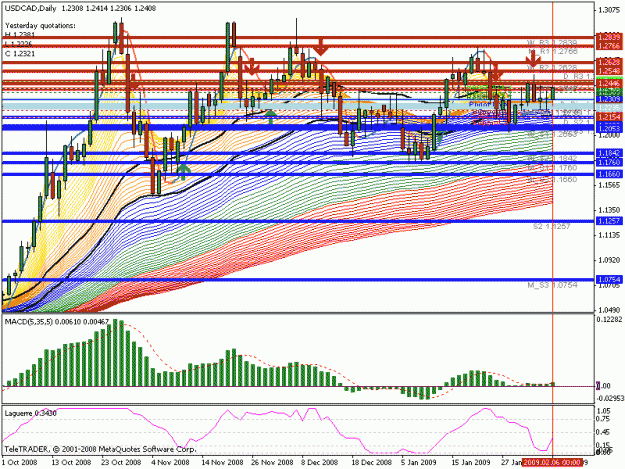The height and width of the screenshot is (469, 625).
Task: Click the highlighted 2009.02.06 00:00 date marker
Action: point(552,462)
